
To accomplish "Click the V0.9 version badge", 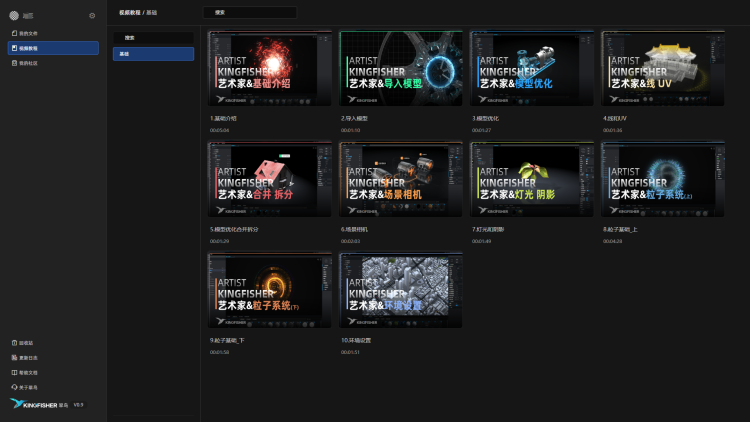I will click(x=78, y=405).
